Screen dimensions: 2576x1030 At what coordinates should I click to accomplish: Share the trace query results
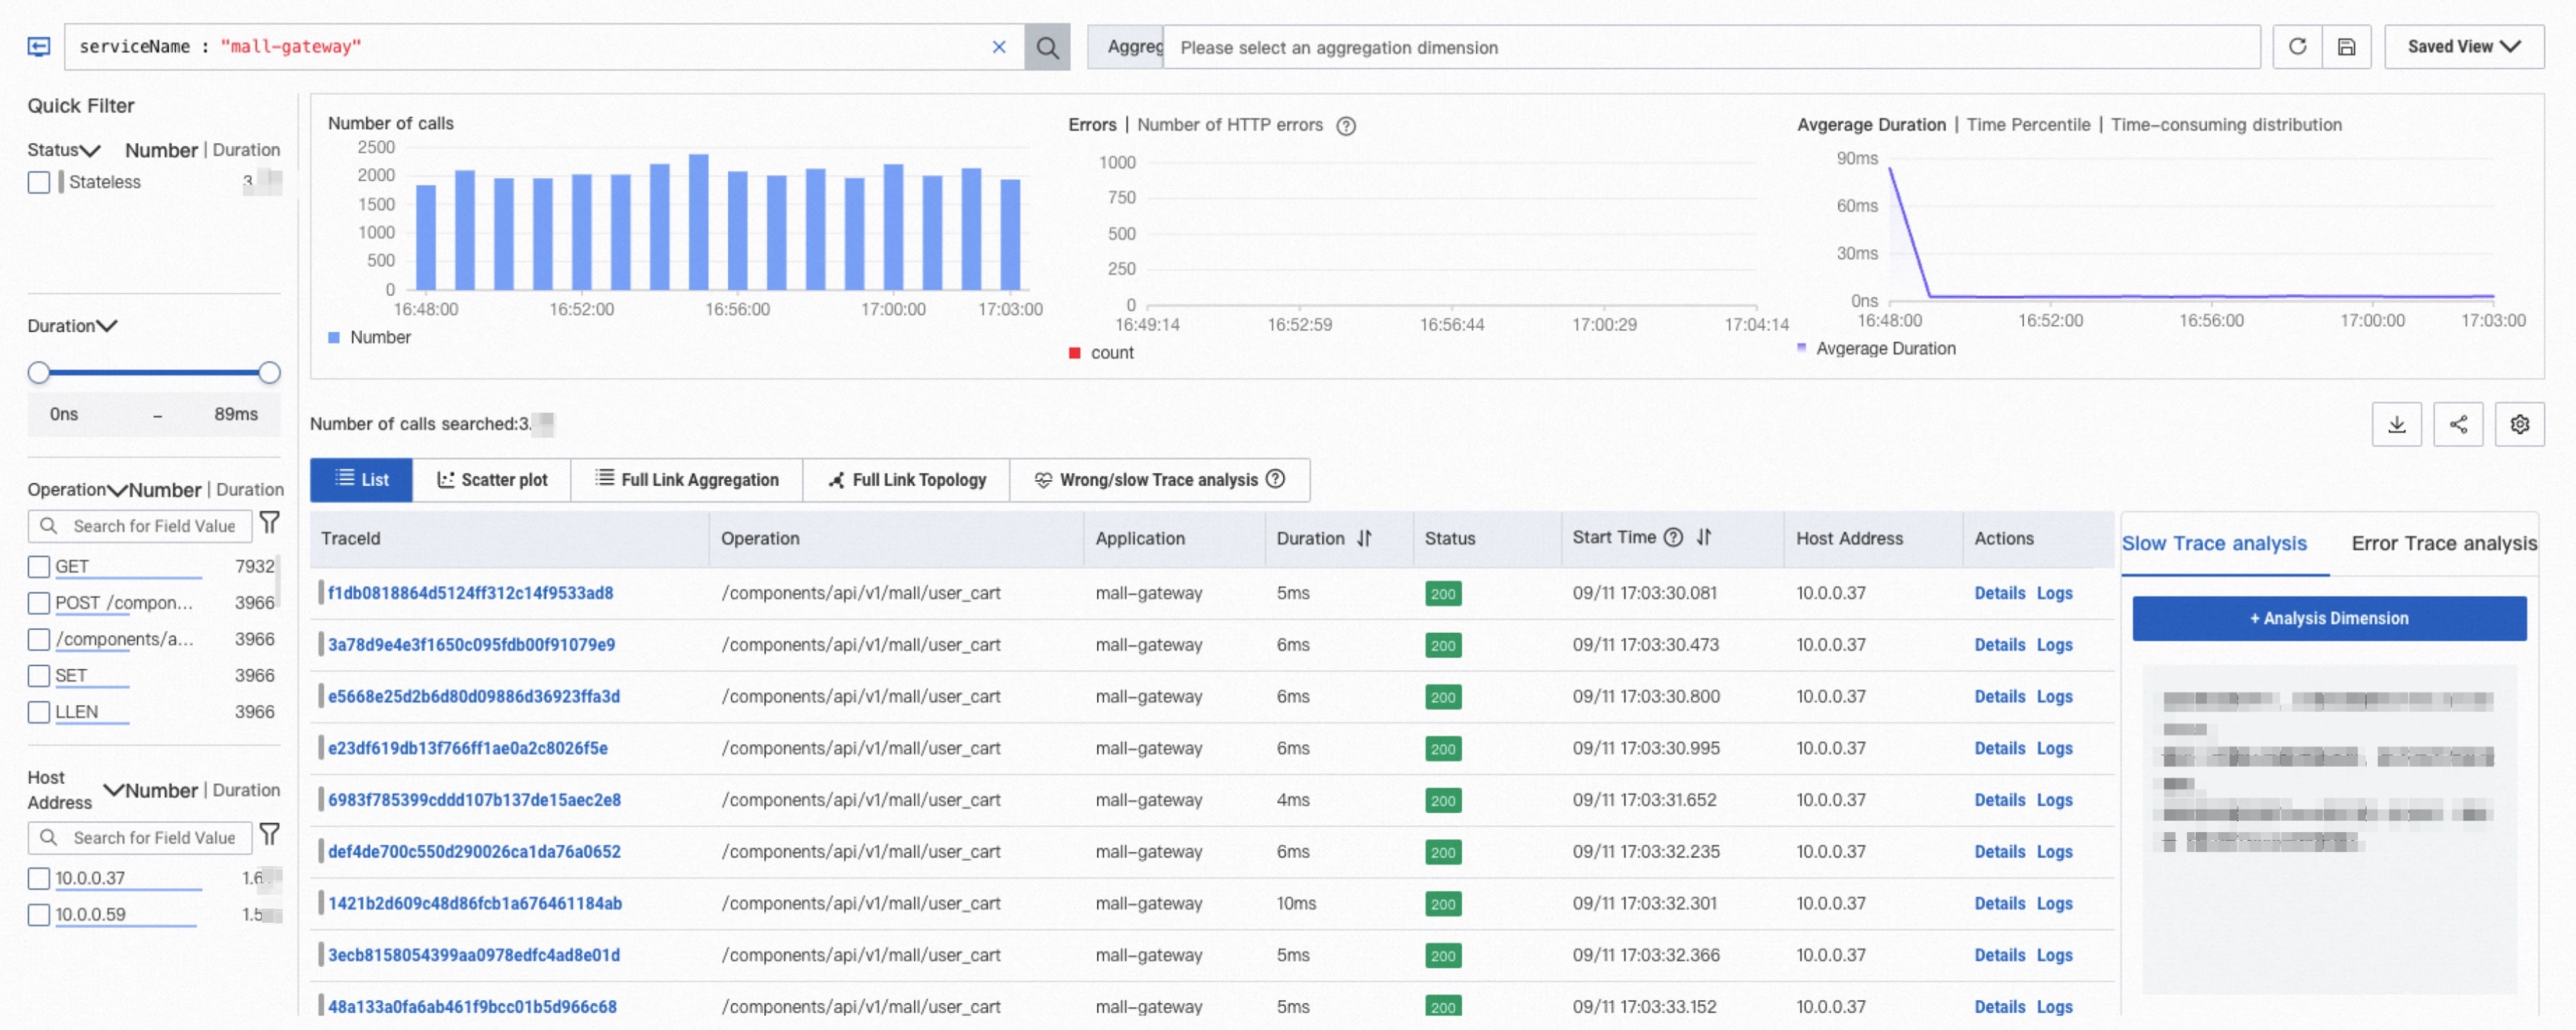pos(2458,424)
